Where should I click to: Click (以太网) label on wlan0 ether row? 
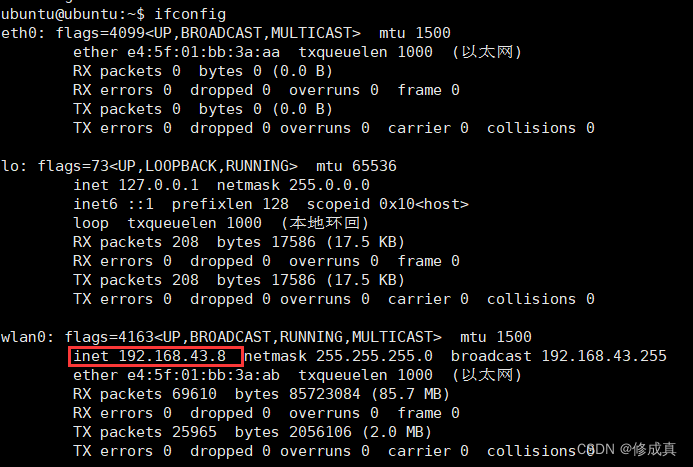[487, 375]
